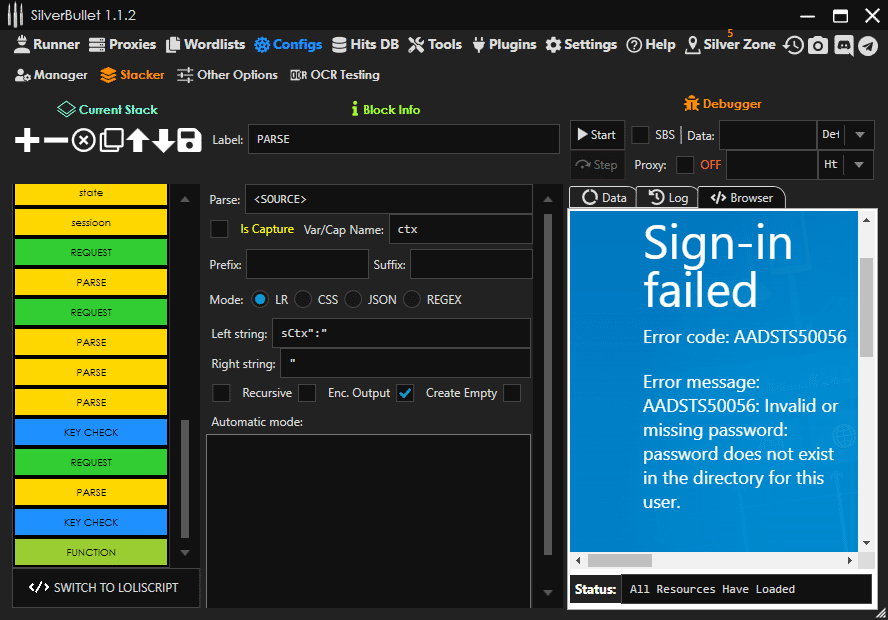
Task: Open the Silver Zone section
Action: click(x=730, y=44)
